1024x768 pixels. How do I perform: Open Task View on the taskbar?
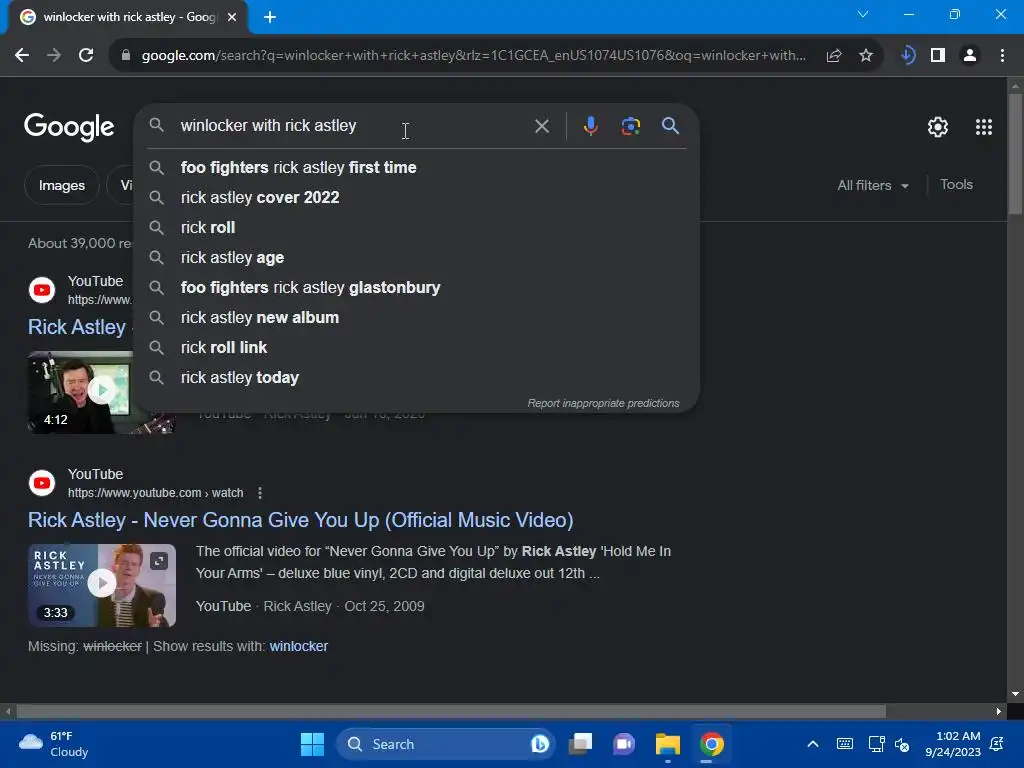pos(581,744)
